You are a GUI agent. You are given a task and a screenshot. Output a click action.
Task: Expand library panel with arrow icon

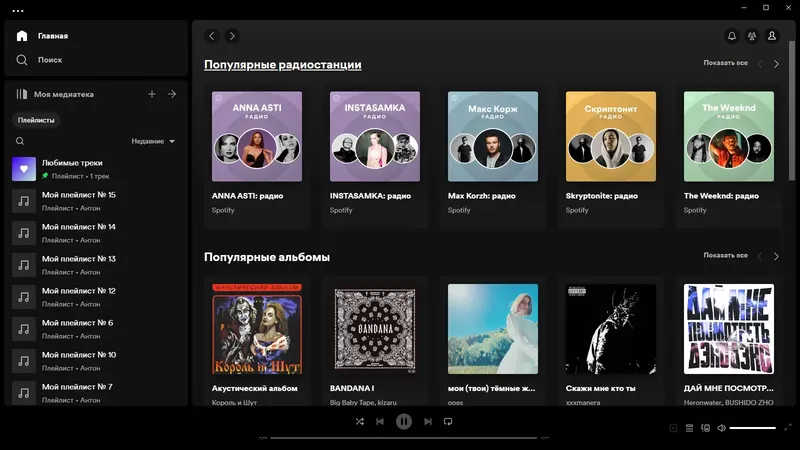pos(172,94)
